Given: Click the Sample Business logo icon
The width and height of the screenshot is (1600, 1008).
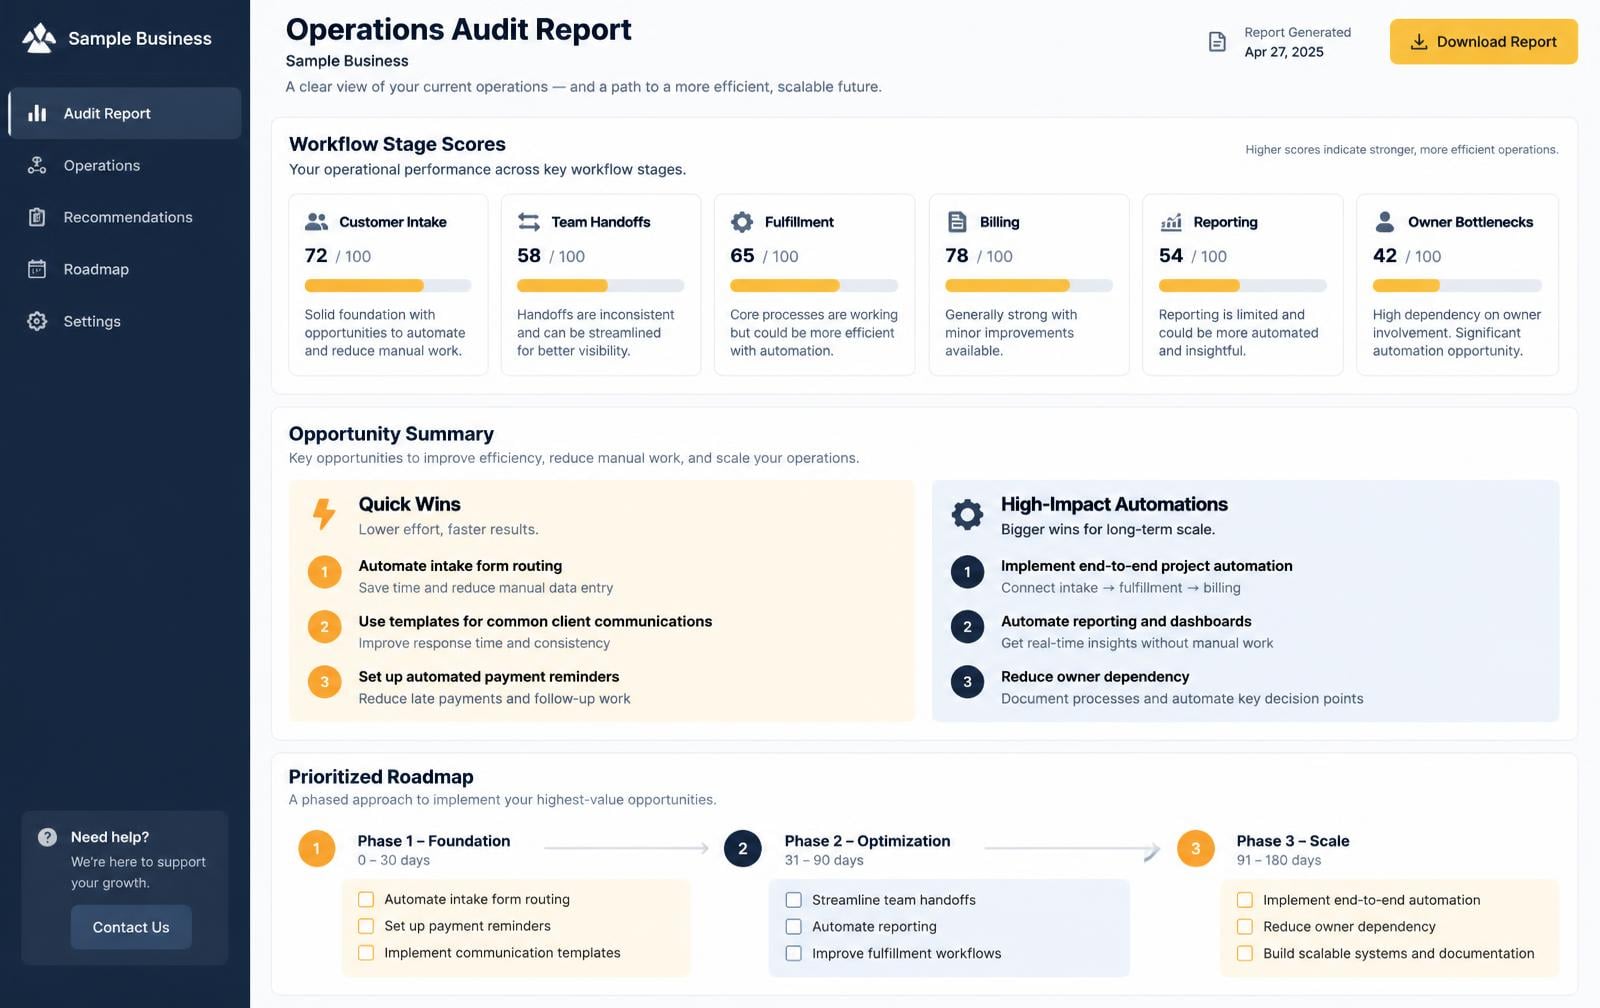Looking at the screenshot, I should [x=39, y=38].
